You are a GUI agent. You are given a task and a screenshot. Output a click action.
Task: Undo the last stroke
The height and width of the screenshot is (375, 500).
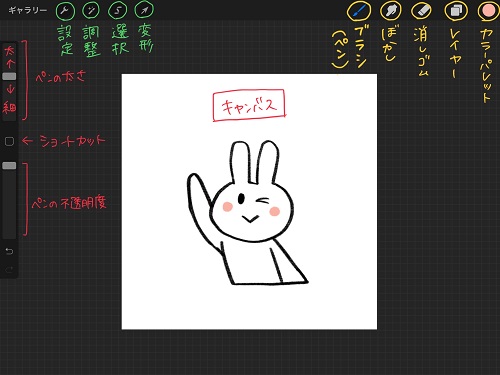pyautogui.click(x=9, y=251)
